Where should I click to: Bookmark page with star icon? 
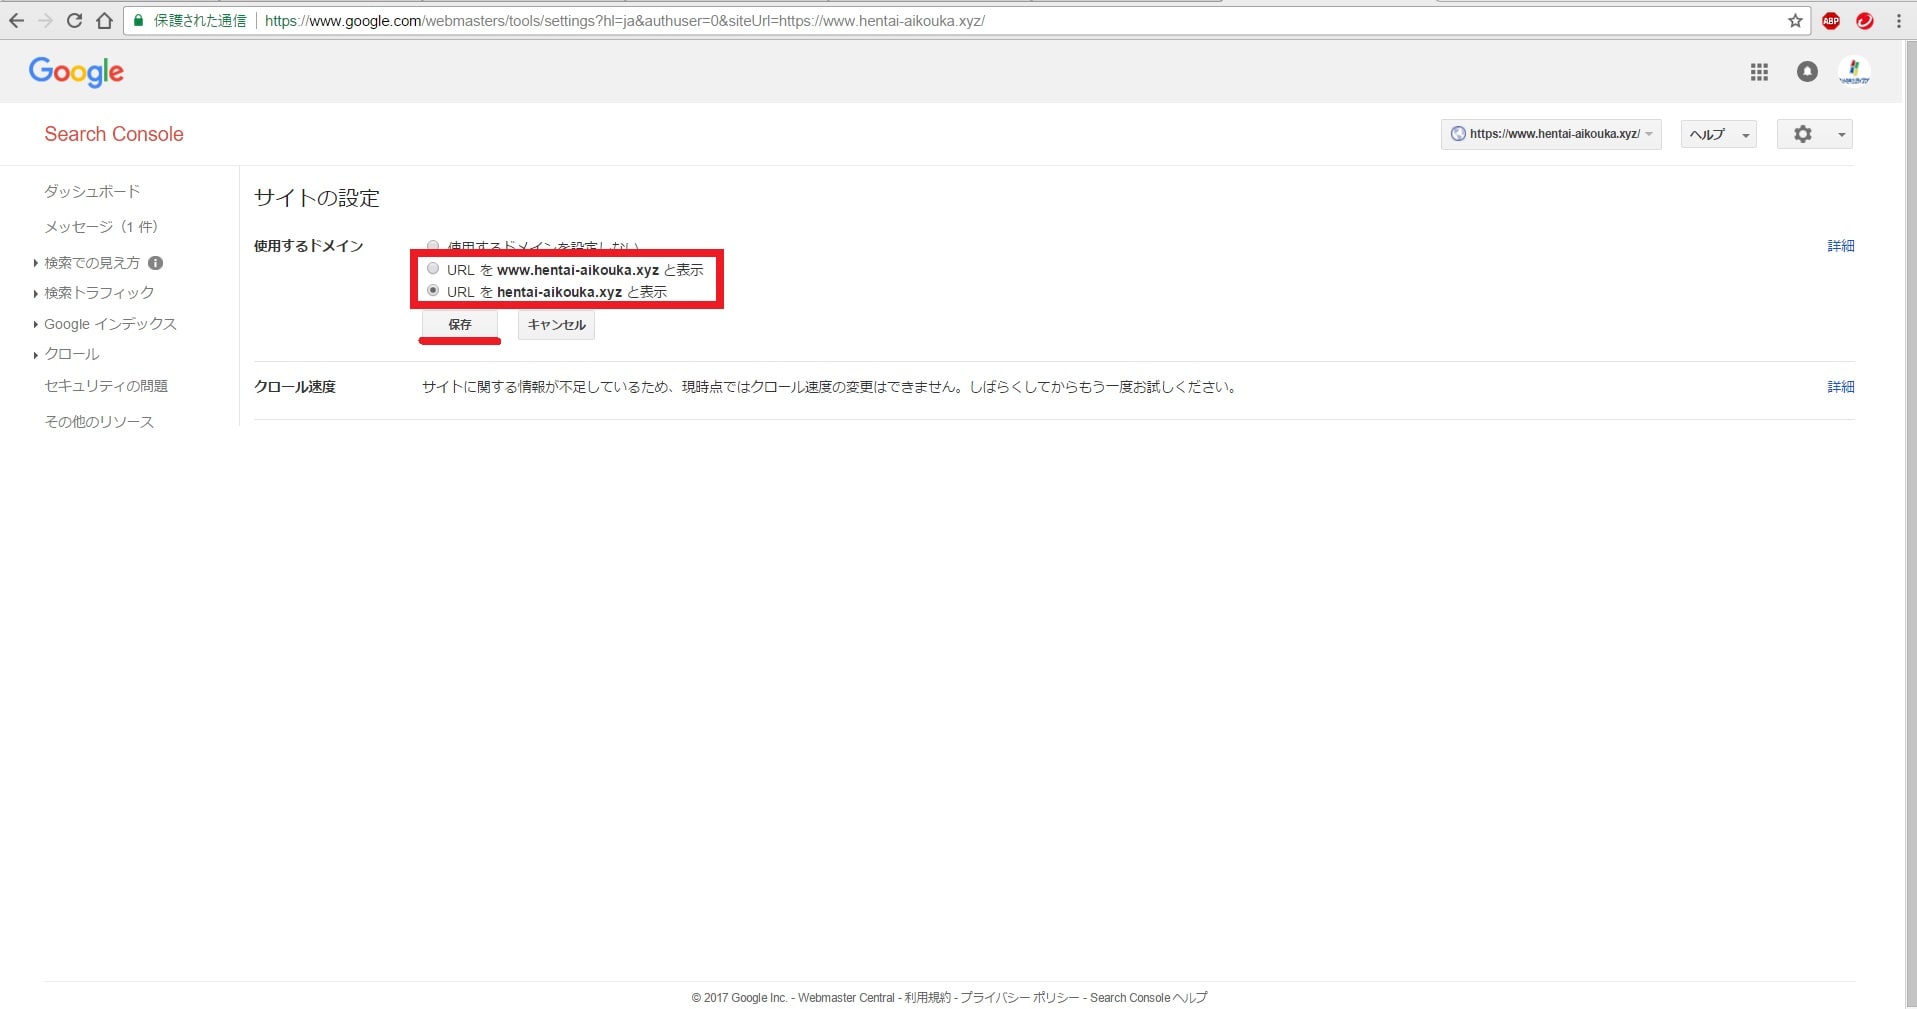(1795, 20)
